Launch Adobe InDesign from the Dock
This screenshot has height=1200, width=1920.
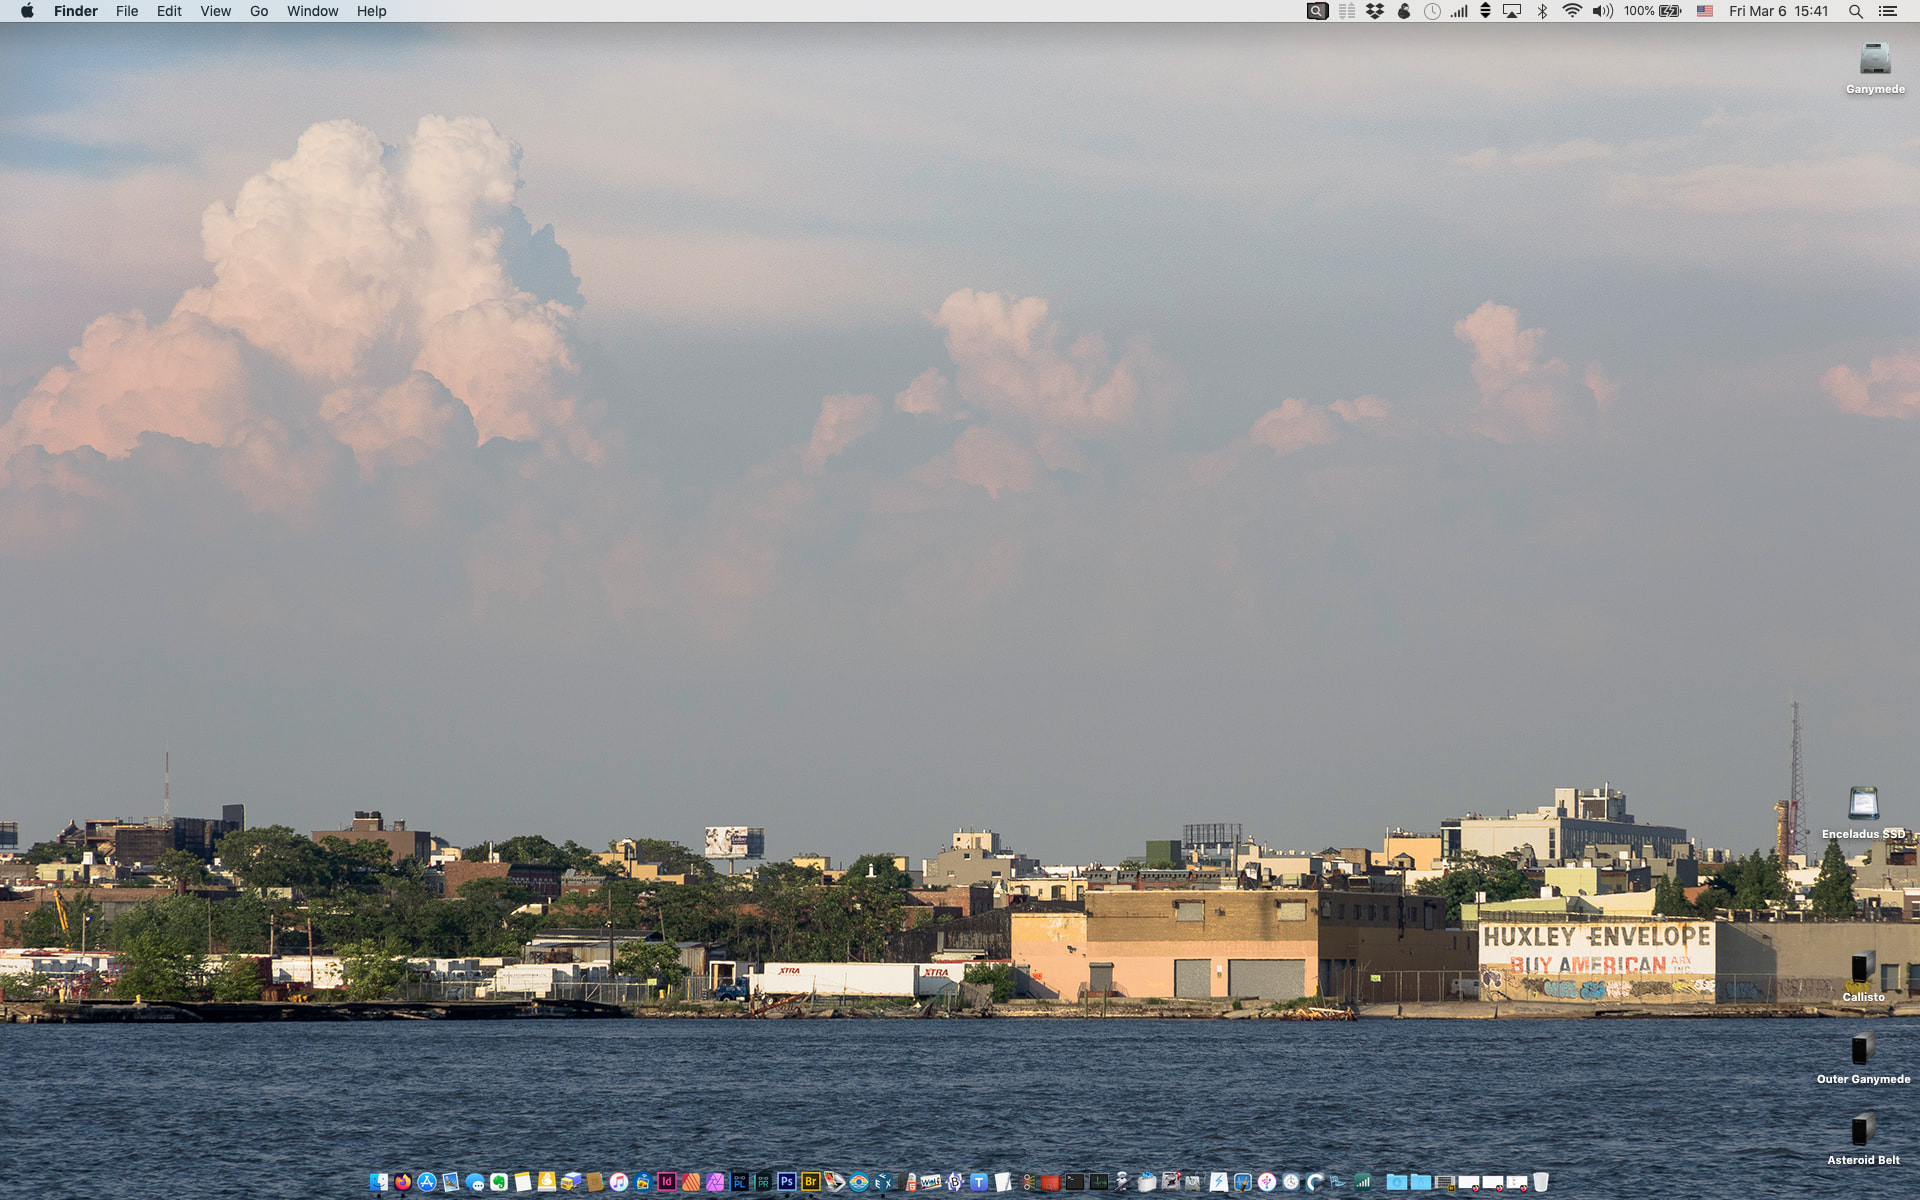(667, 1182)
